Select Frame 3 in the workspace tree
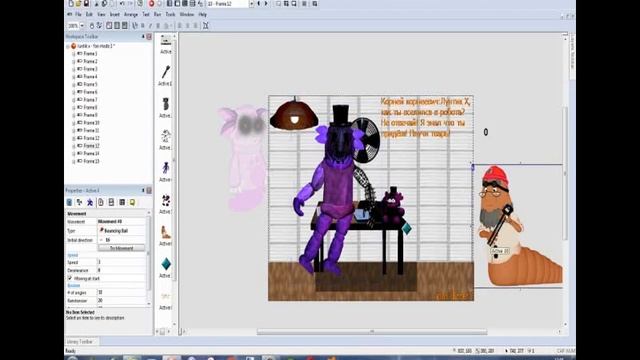Viewport: 640px width, 360px height. click(x=90, y=69)
